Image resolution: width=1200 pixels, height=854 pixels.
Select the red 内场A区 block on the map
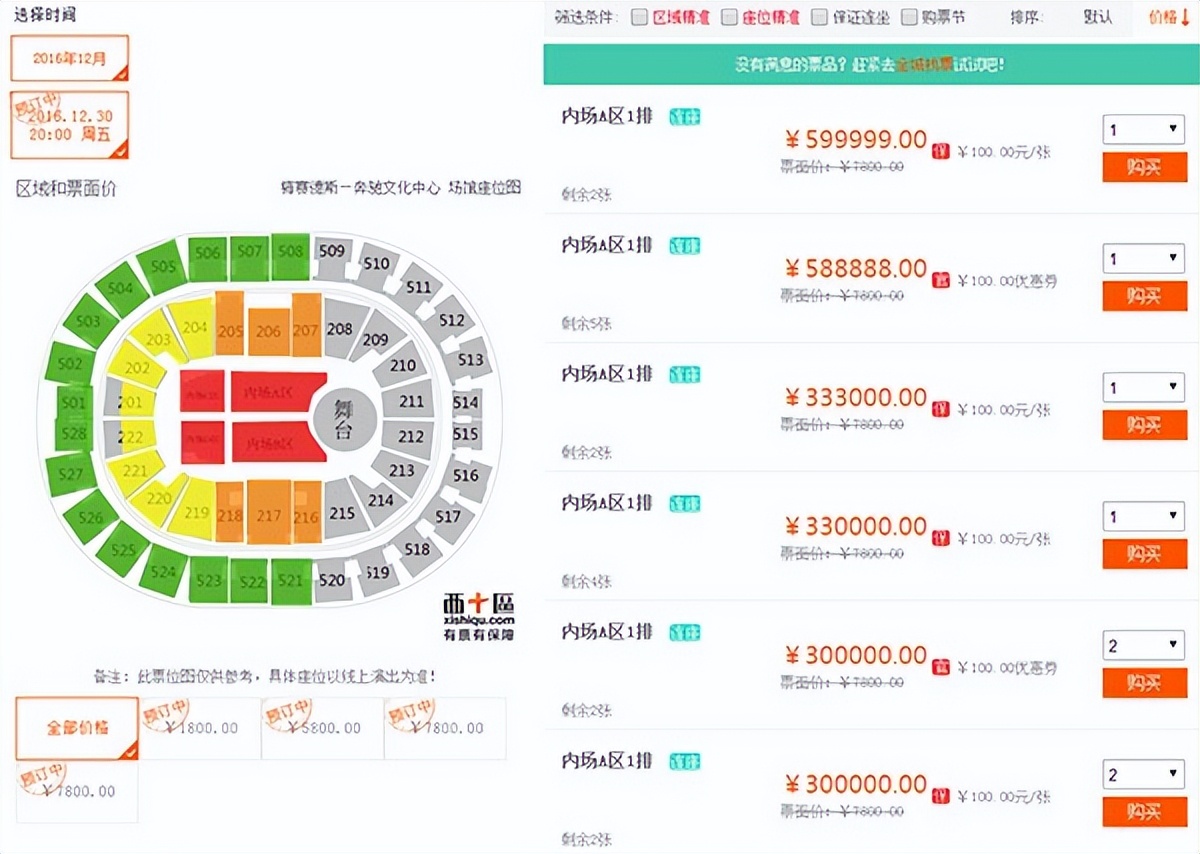pyautogui.click(x=276, y=391)
